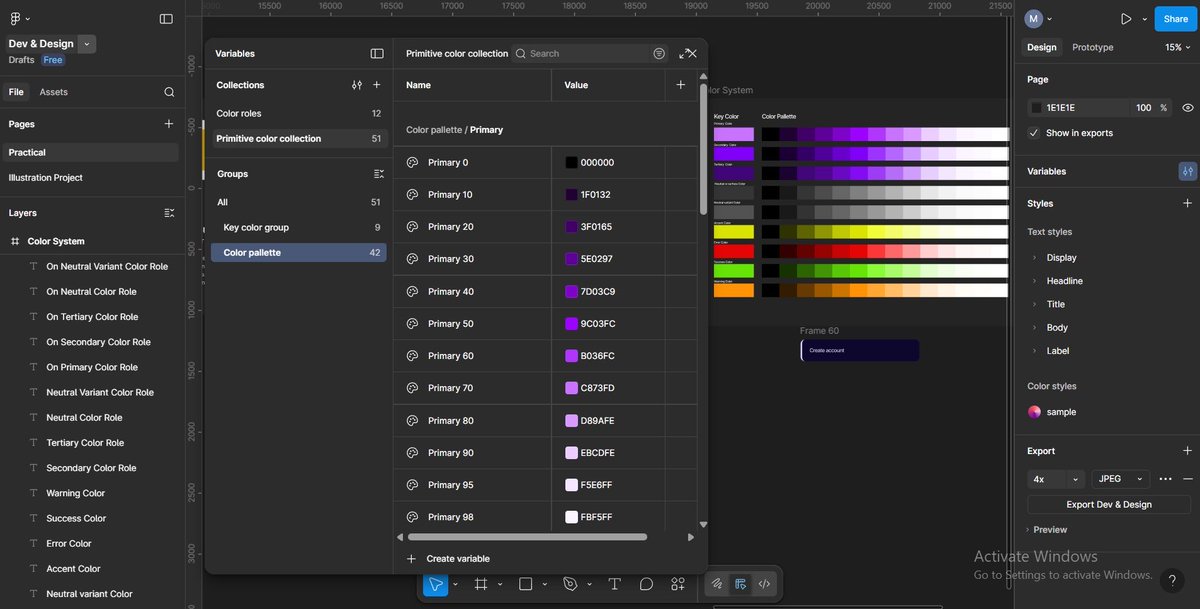The height and width of the screenshot is (609, 1200).
Task: Expand the Display text style group
Action: [1035, 257]
